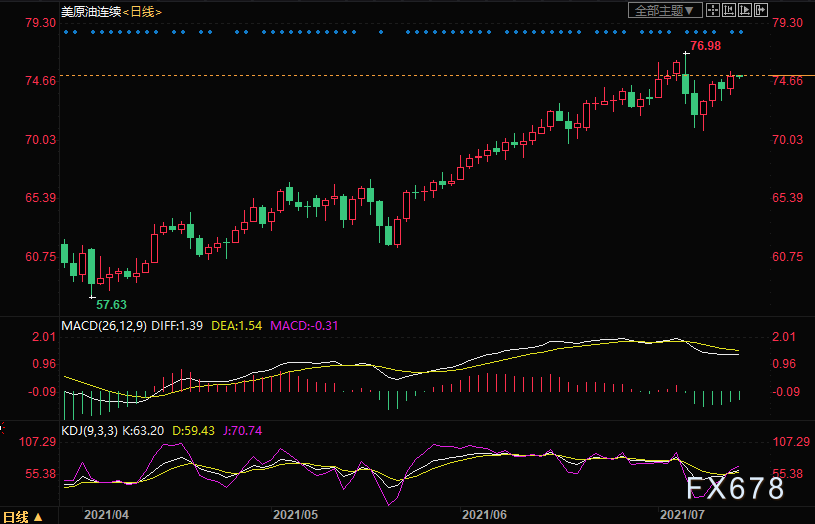Open the 全部主题 dropdown
The height and width of the screenshot is (524, 815).
[665, 11]
